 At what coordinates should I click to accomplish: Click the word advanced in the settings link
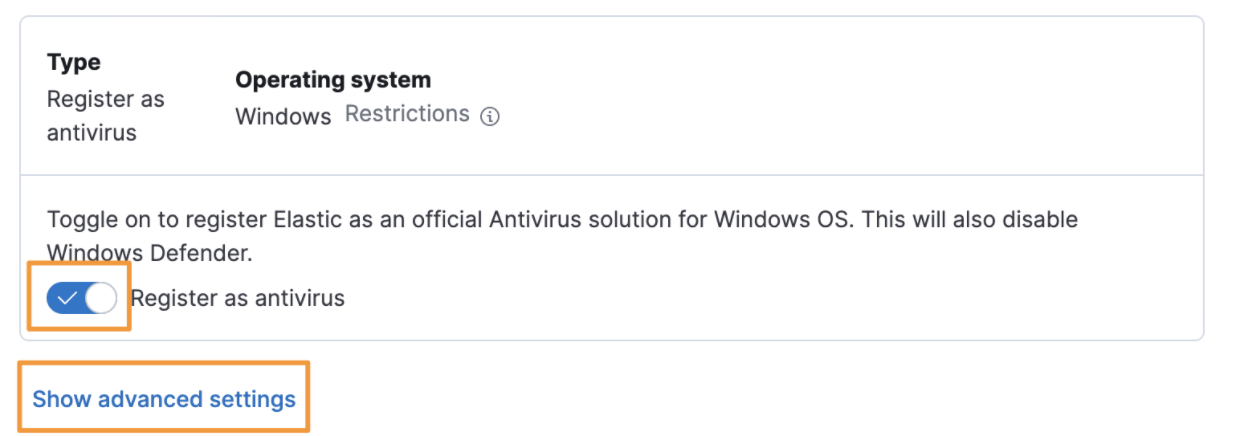[x=148, y=399]
